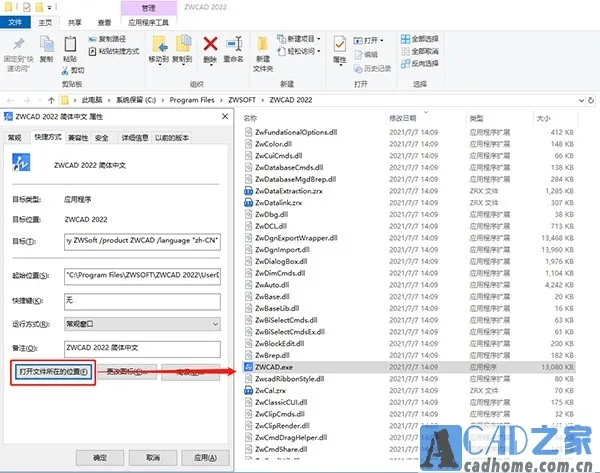Click the Refresh icon beside address bar

point(591,100)
